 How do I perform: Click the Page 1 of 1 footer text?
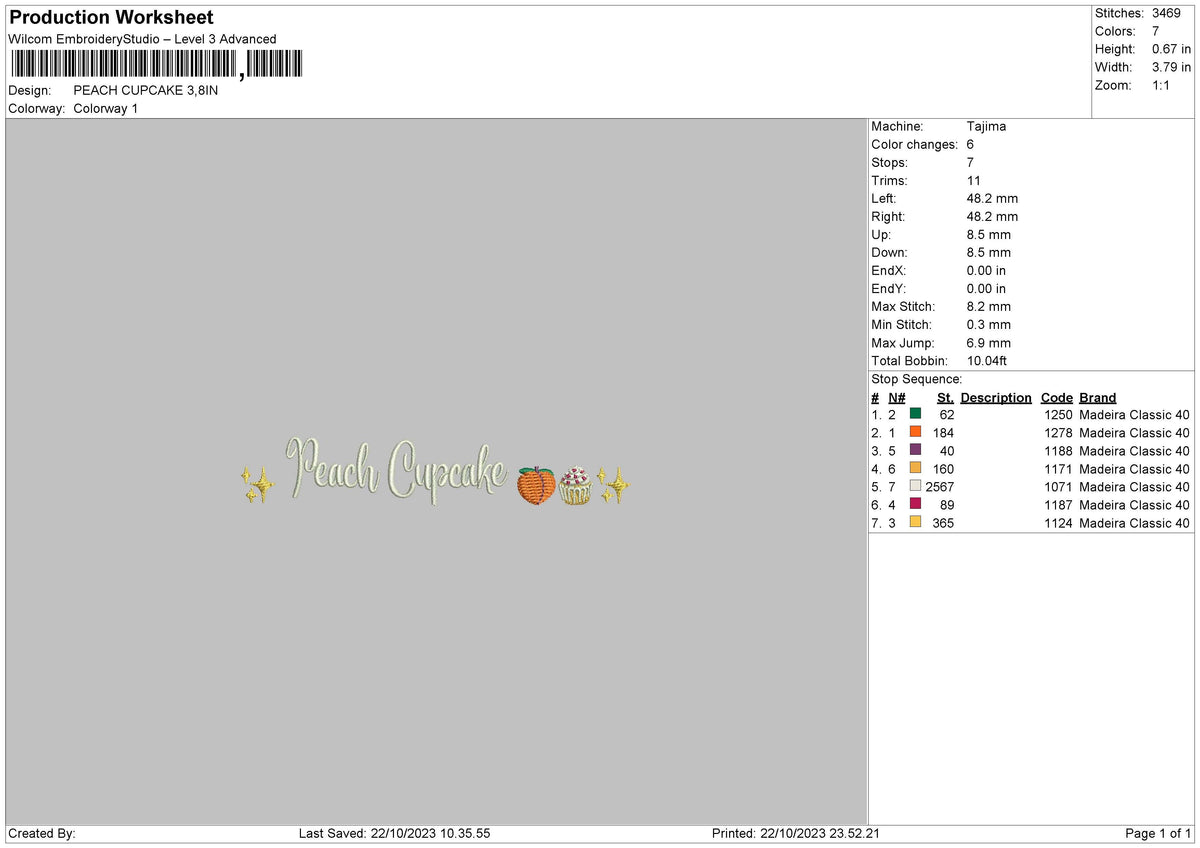(x=1158, y=833)
